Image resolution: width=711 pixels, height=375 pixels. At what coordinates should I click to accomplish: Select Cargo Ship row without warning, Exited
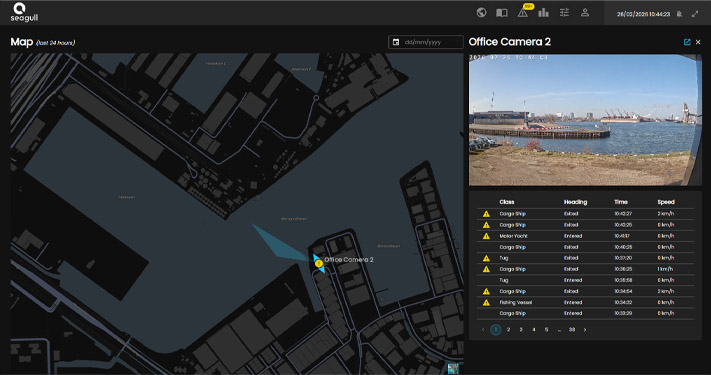coord(585,247)
